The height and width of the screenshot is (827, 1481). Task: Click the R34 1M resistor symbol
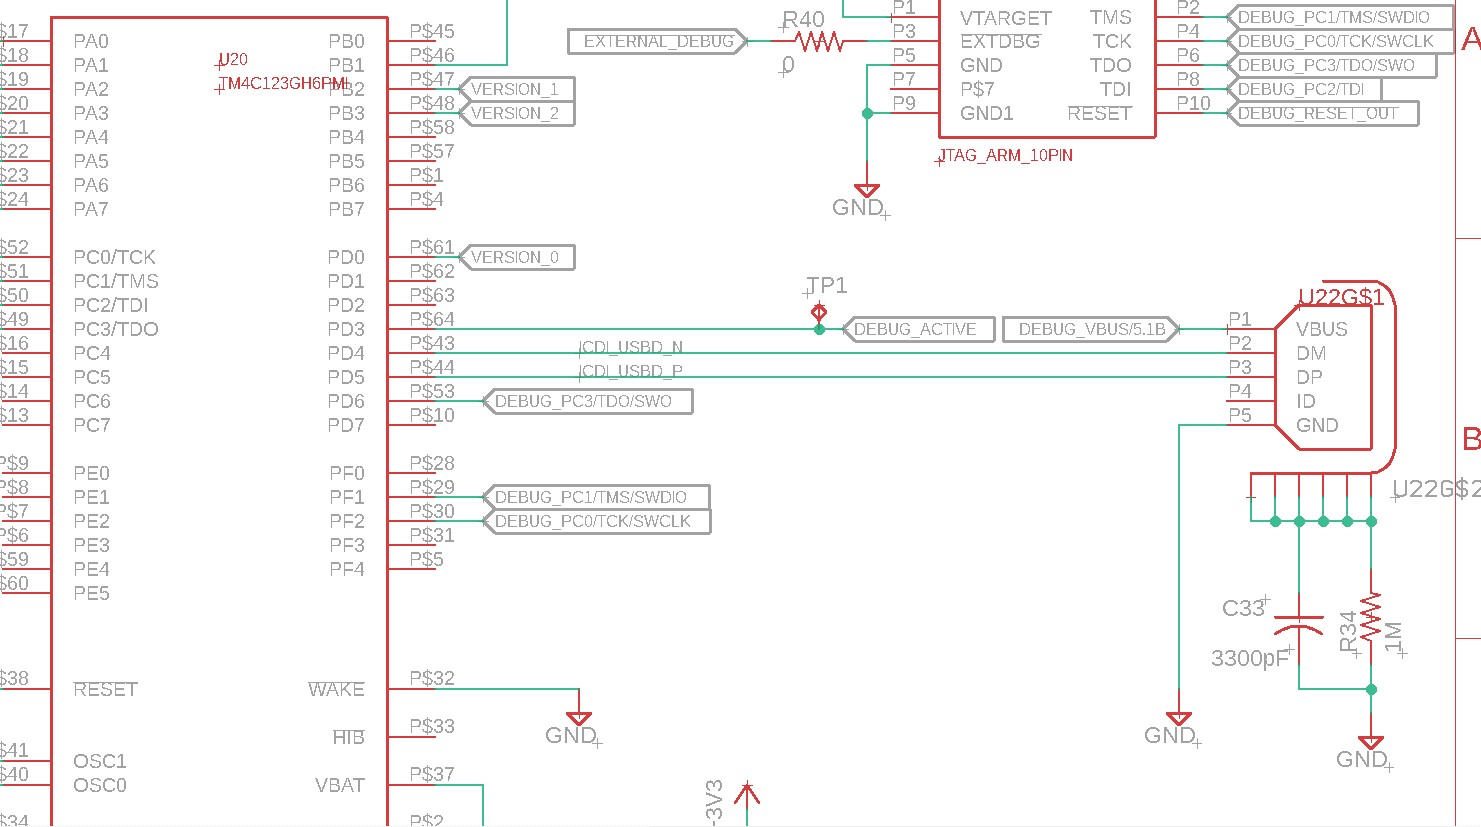tap(1371, 618)
